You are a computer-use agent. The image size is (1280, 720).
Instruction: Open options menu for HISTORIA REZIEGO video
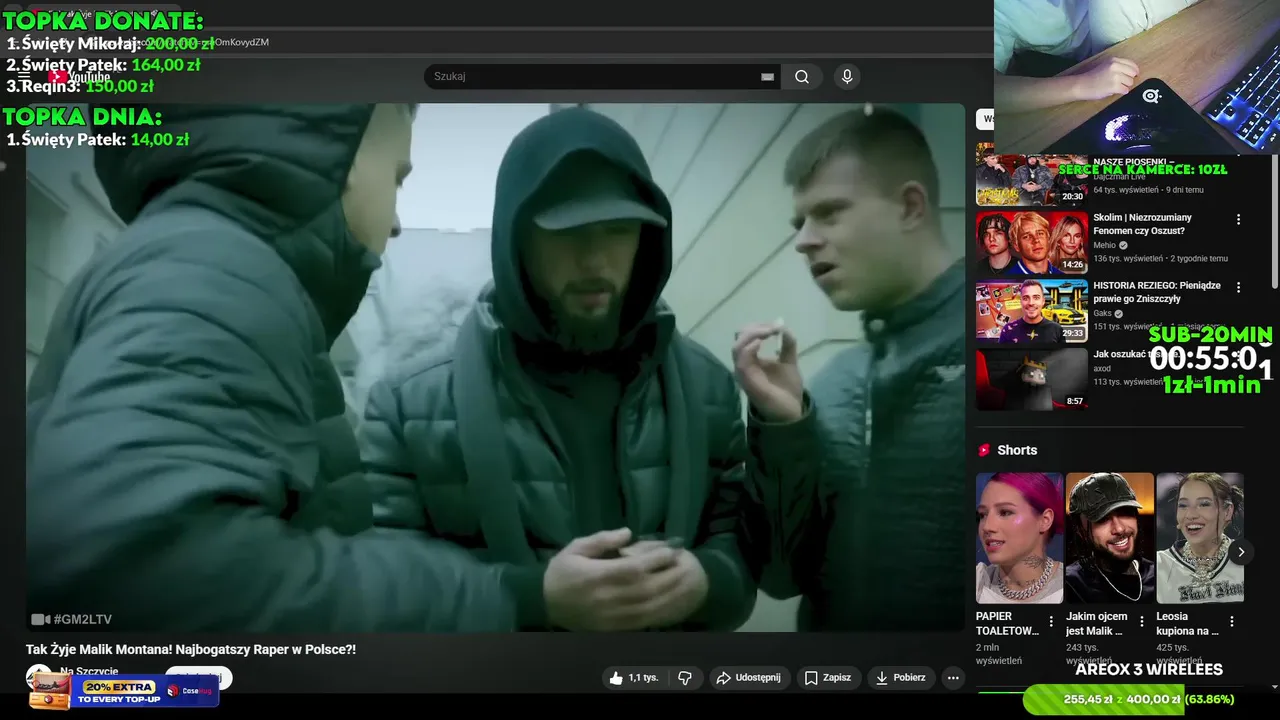(1238, 287)
